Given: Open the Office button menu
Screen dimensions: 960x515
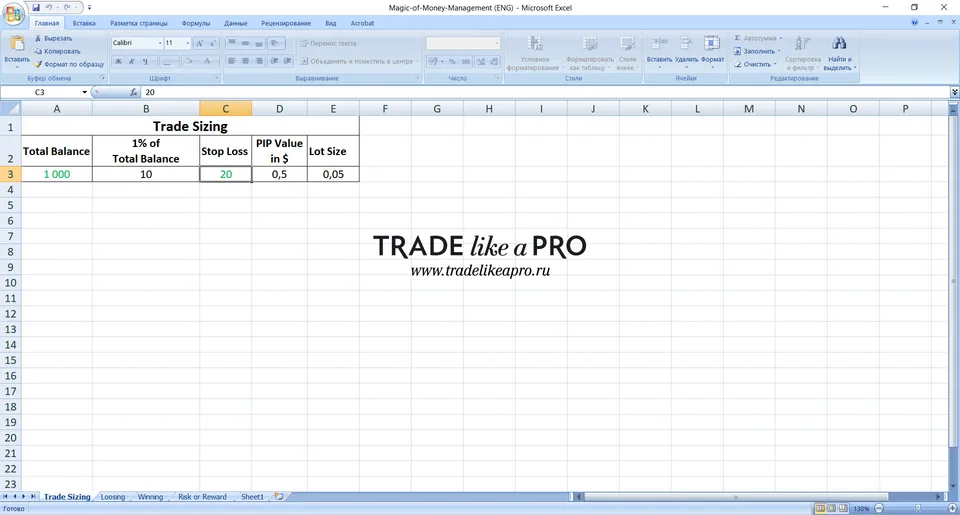Looking at the screenshot, I should [13, 13].
